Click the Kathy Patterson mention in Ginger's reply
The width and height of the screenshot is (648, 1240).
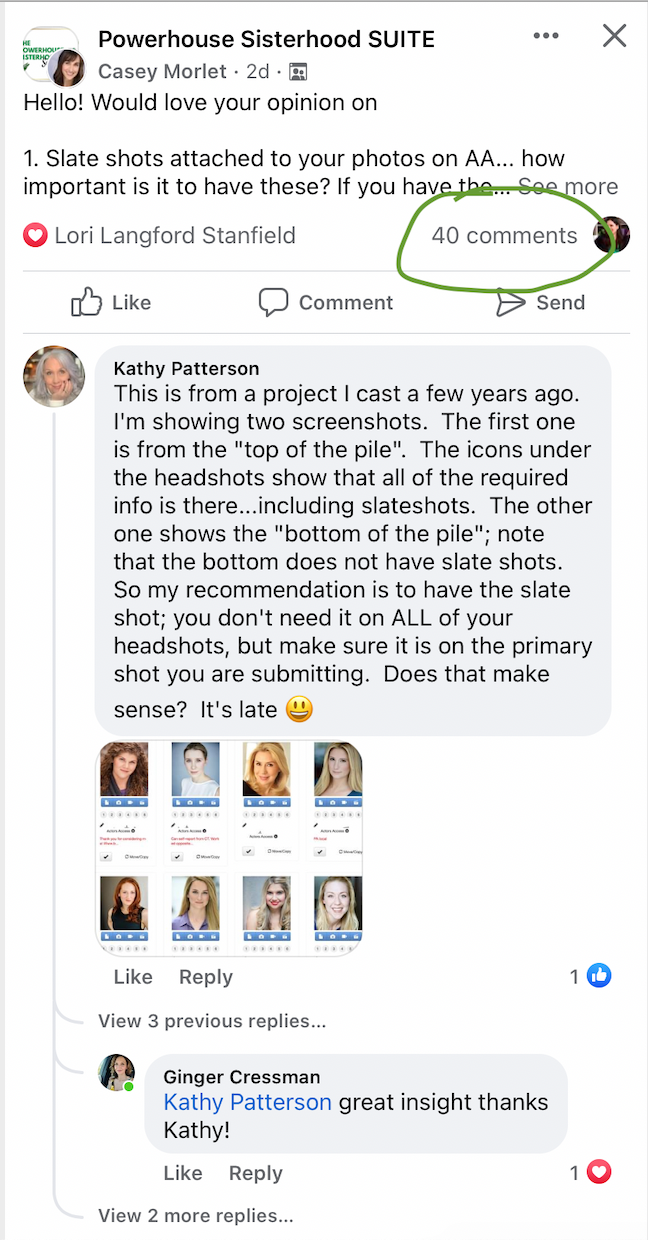tap(247, 1102)
